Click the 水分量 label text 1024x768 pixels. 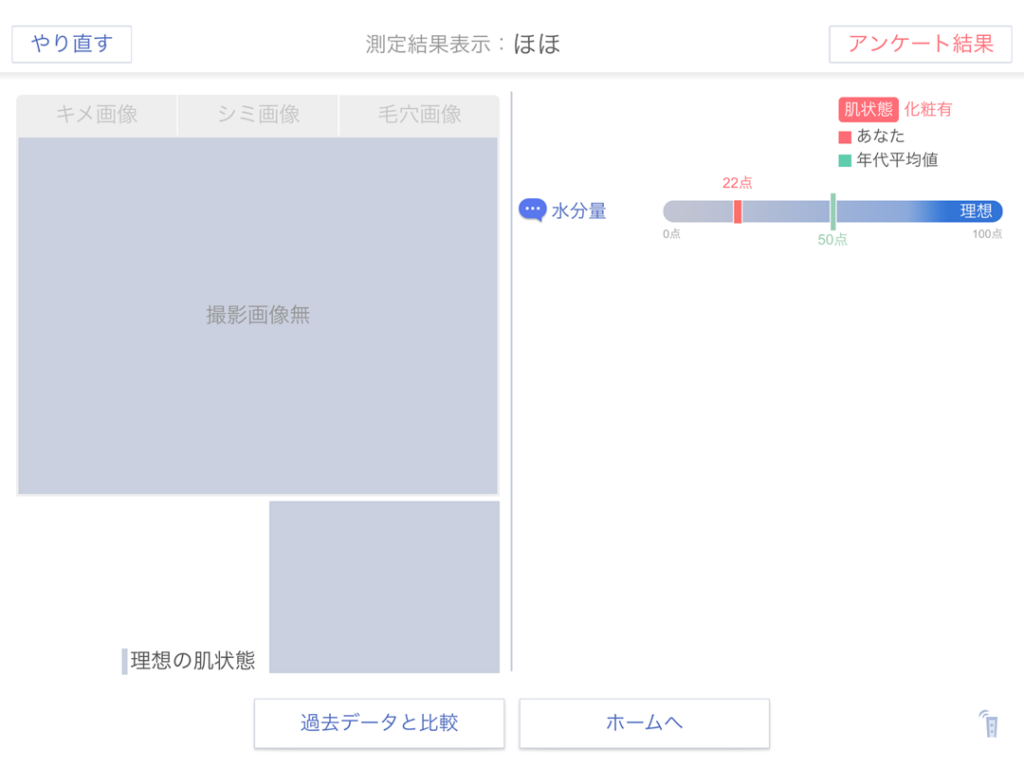point(579,211)
